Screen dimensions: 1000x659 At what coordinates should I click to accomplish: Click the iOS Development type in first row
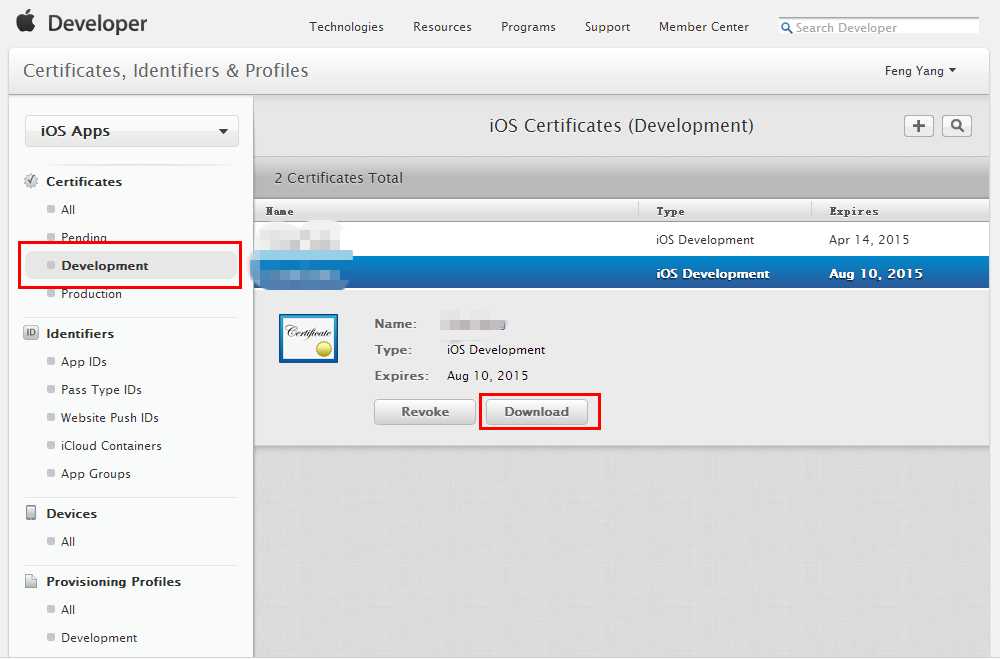coord(705,240)
